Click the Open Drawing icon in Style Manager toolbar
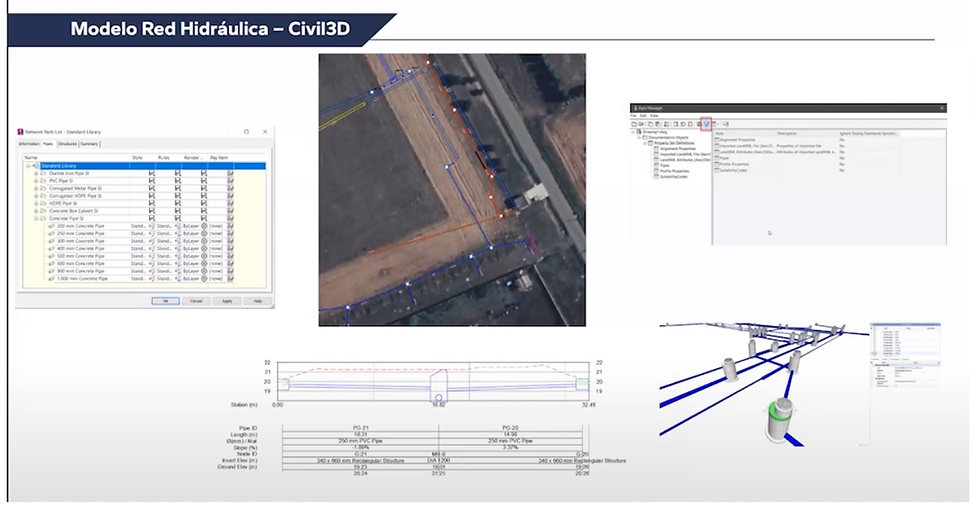 [x=641, y=124]
